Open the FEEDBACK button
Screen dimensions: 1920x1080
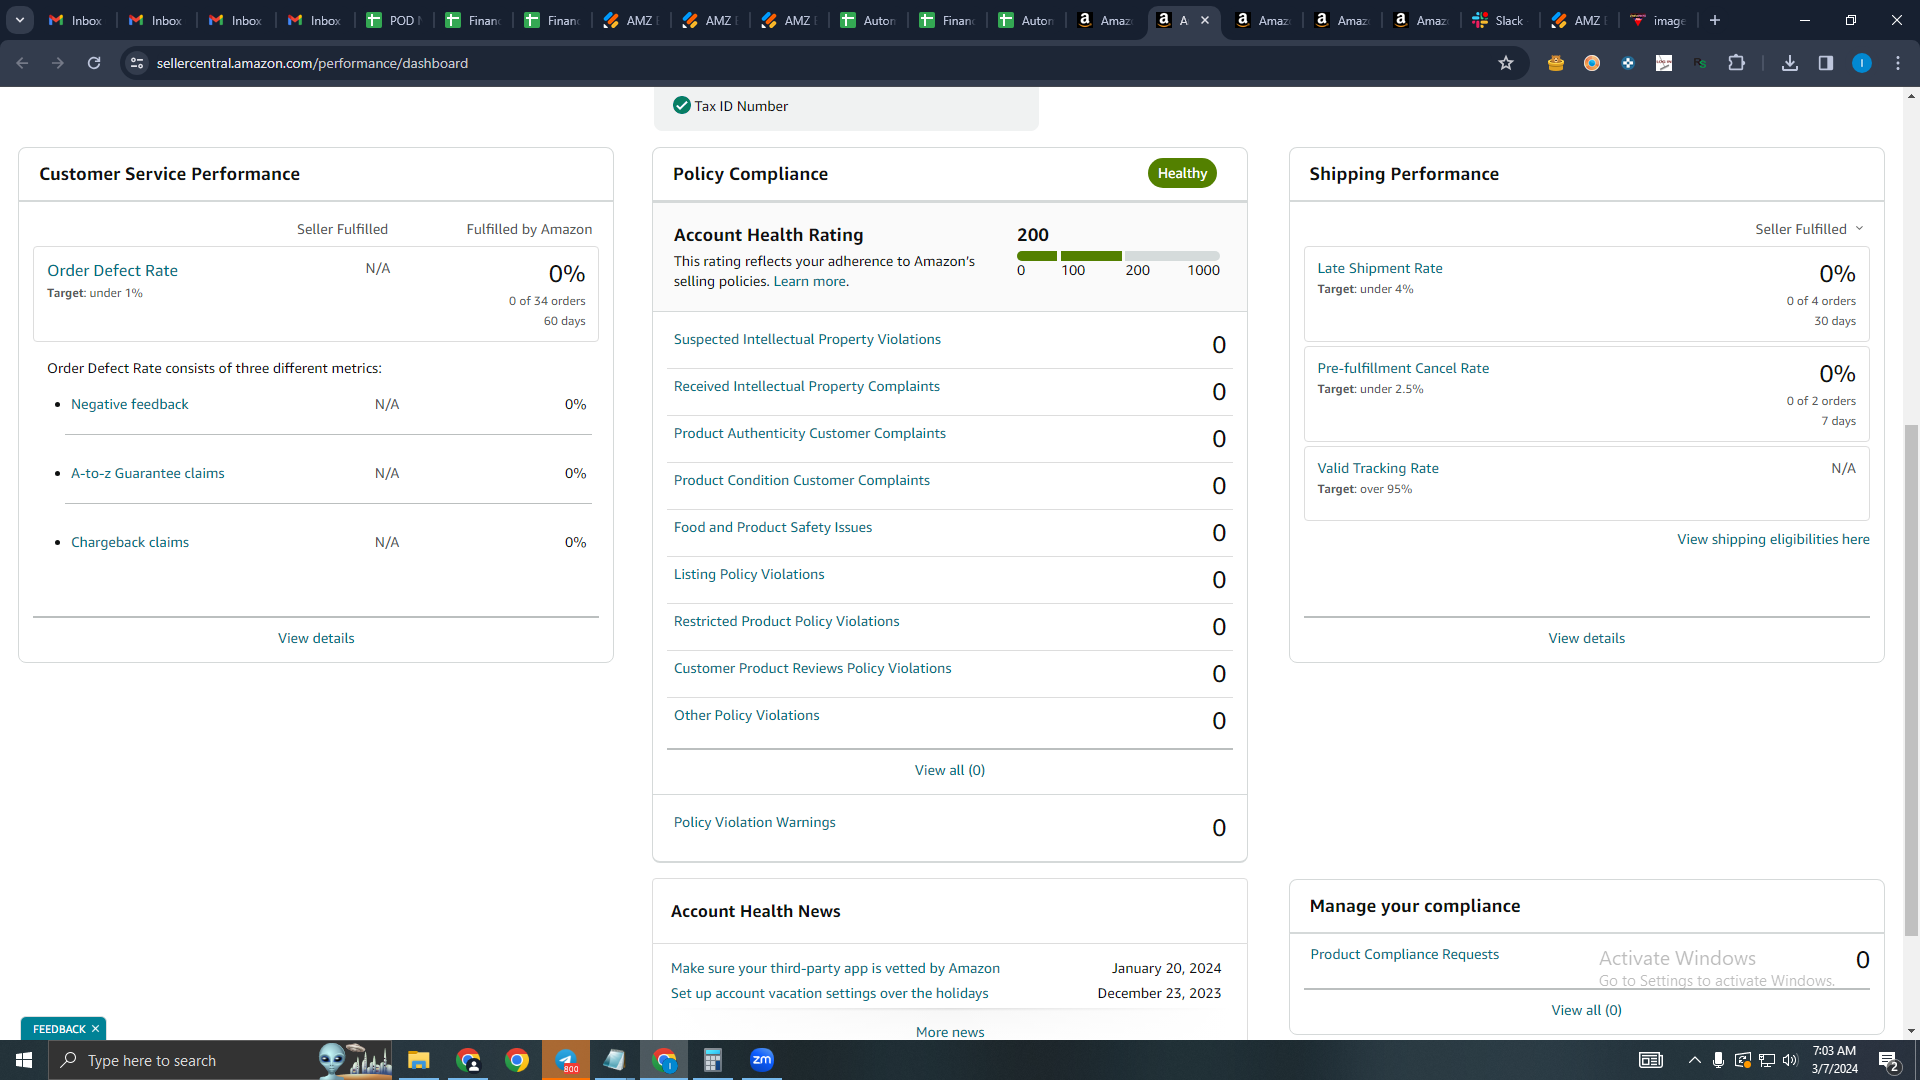59,1029
